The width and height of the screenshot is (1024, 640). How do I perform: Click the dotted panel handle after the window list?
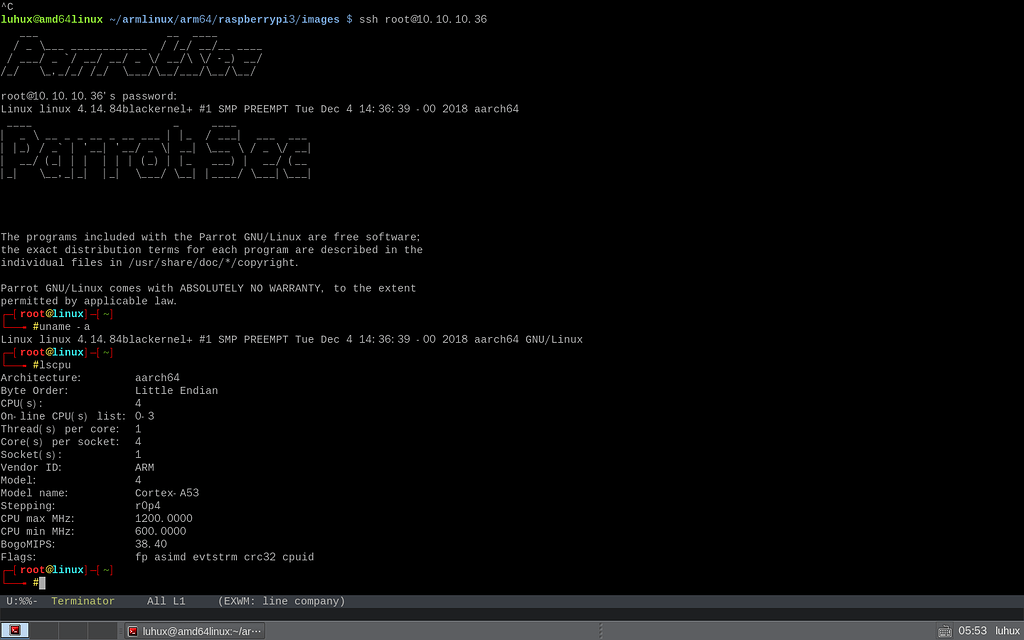pos(601,631)
